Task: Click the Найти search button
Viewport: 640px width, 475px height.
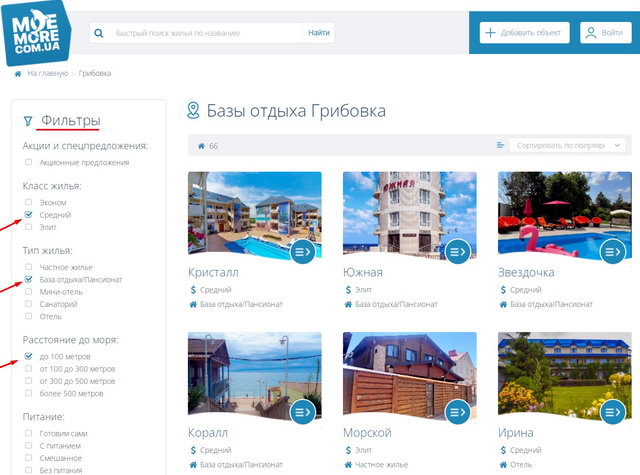Action: click(x=319, y=33)
